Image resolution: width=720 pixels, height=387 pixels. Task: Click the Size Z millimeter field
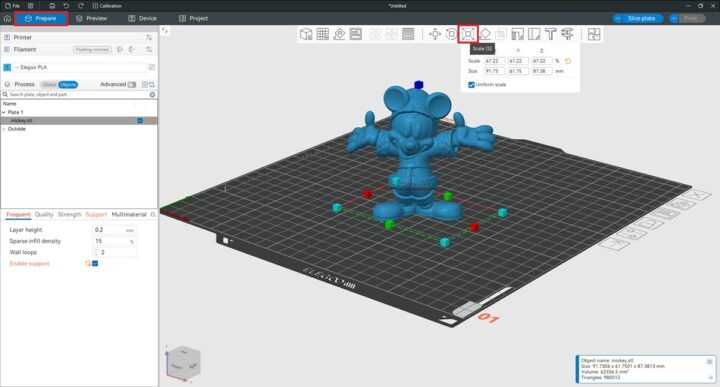pyautogui.click(x=541, y=71)
